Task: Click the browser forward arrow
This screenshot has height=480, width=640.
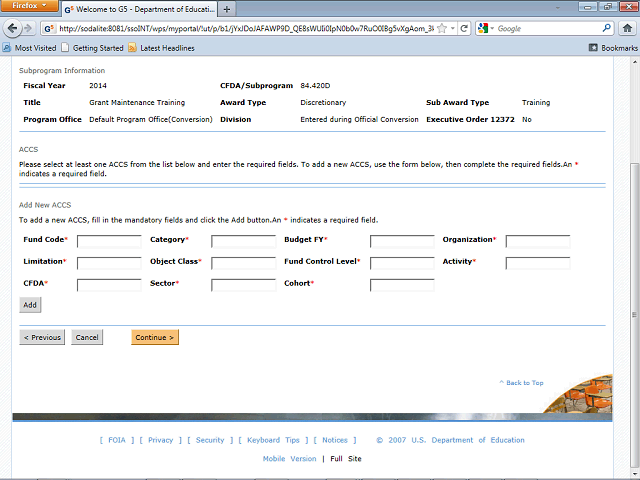Action: pyautogui.click(x=28, y=28)
